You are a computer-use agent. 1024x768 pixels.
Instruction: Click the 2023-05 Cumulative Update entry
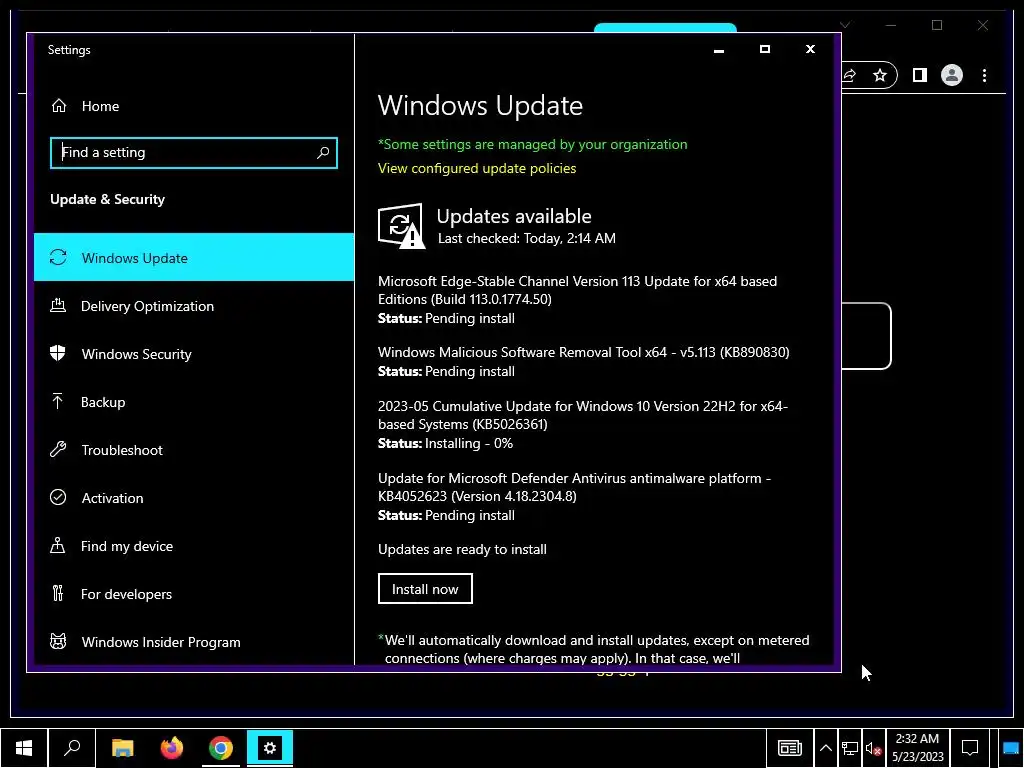[583, 424]
